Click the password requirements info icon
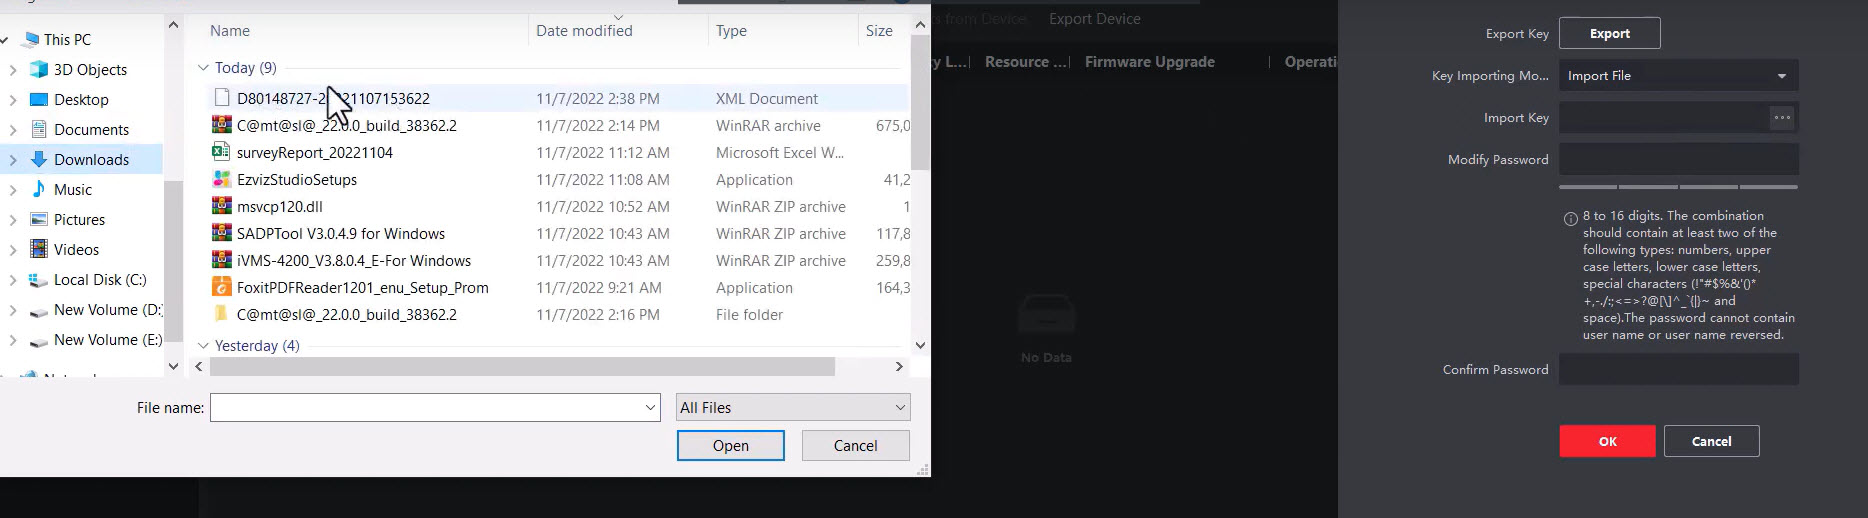The height and width of the screenshot is (518, 1868). (x=1570, y=218)
